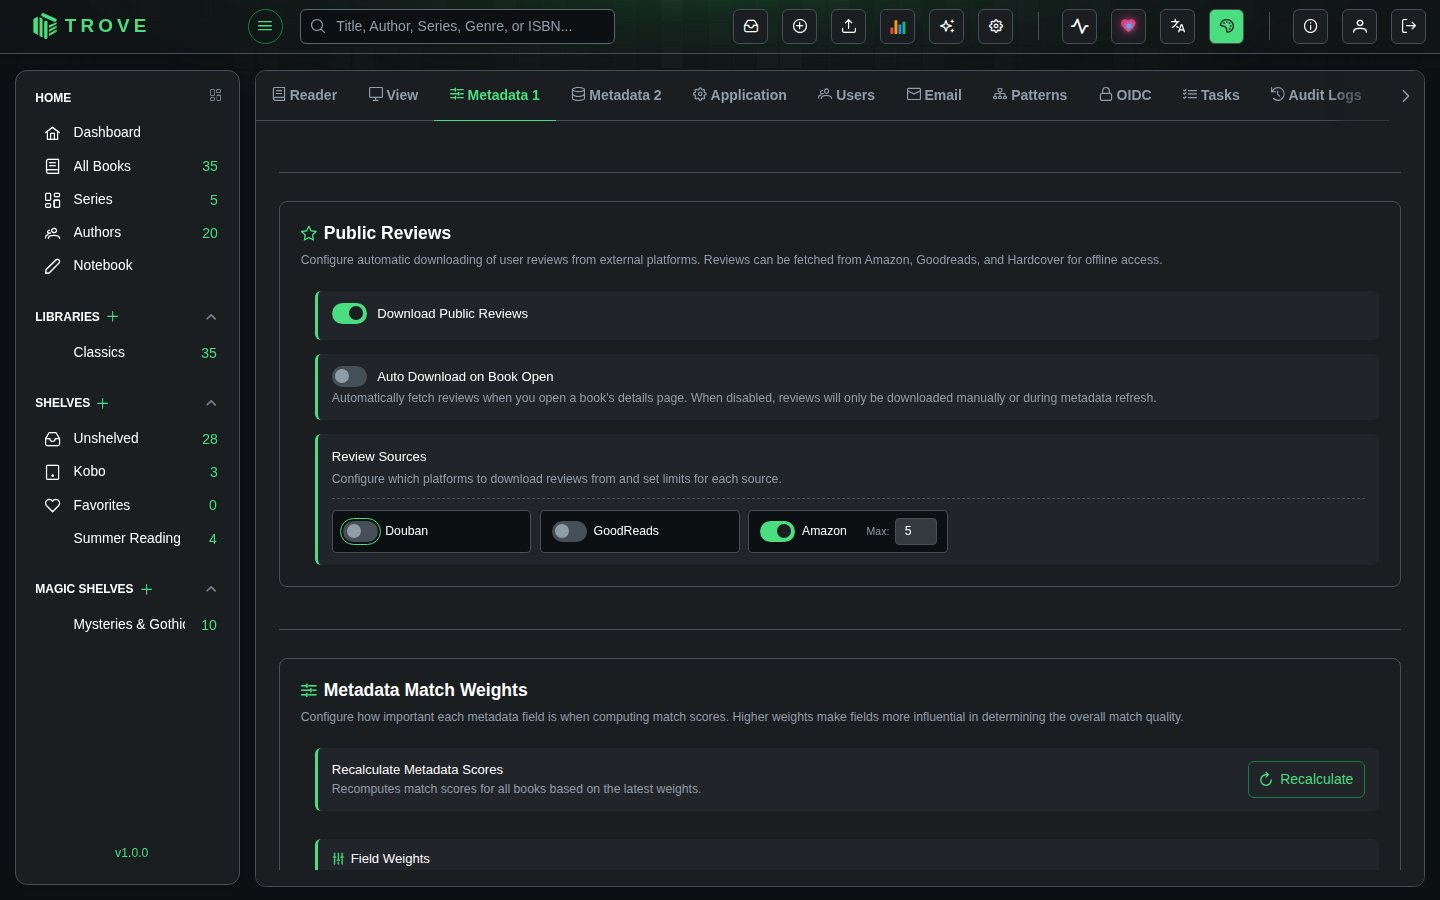Viewport: 1440px width, 900px height.
Task: Turn on GoodReads review source
Action: coord(569,531)
